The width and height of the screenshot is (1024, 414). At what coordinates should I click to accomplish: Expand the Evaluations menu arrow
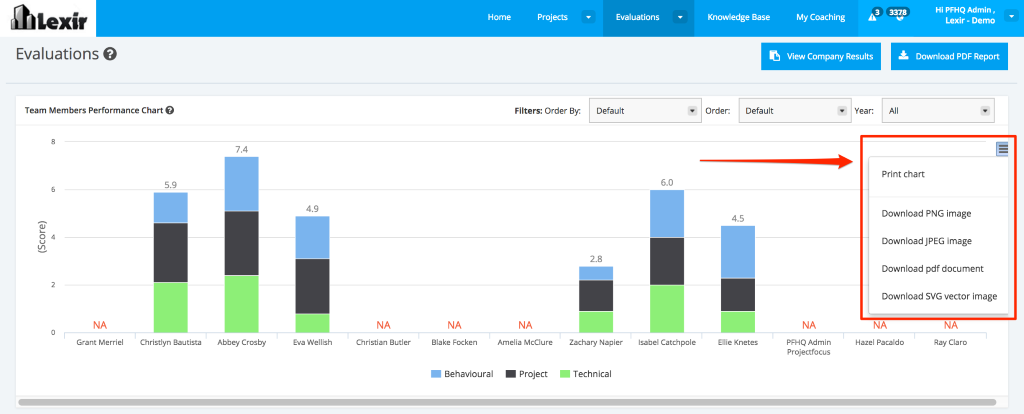click(x=681, y=18)
